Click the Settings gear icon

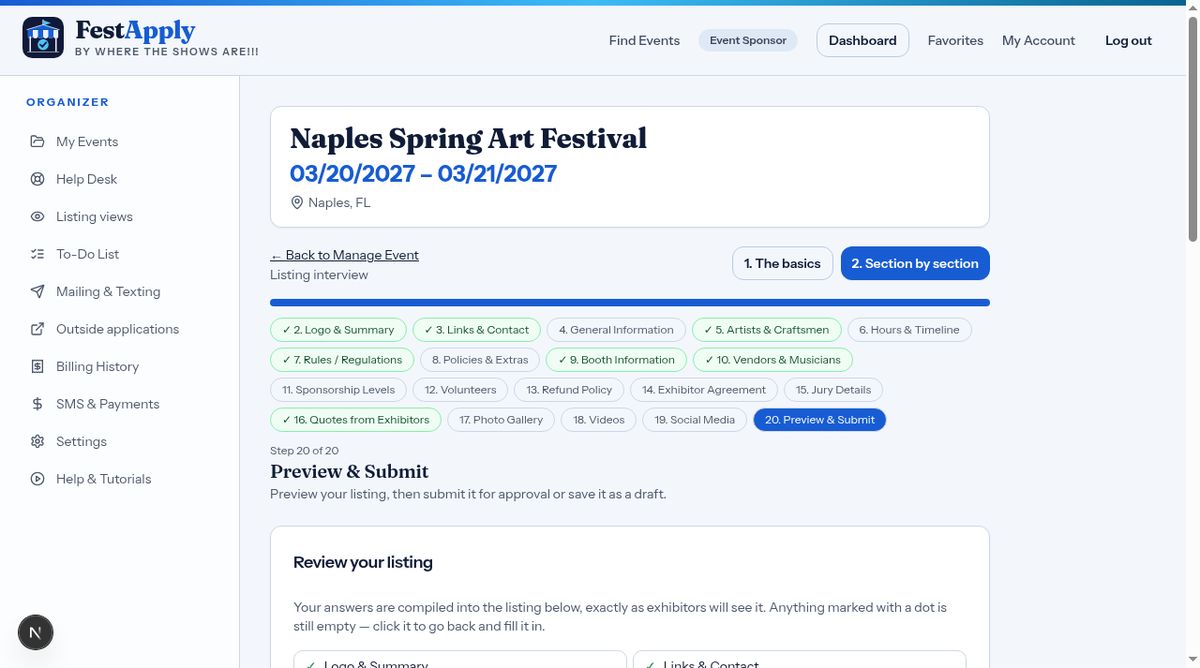point(37,441)
